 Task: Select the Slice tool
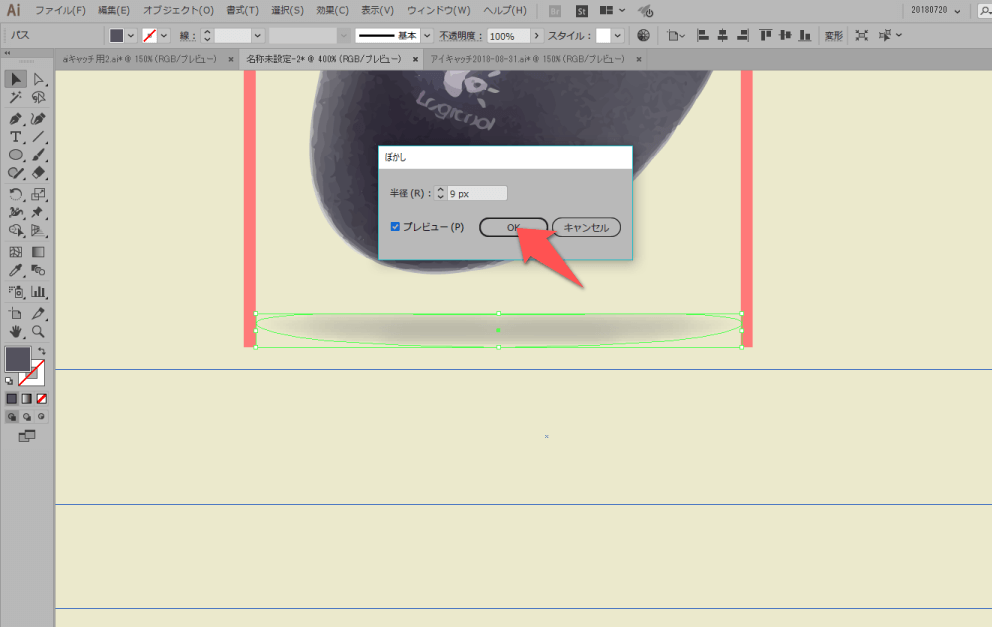click(x=39, y=313)
